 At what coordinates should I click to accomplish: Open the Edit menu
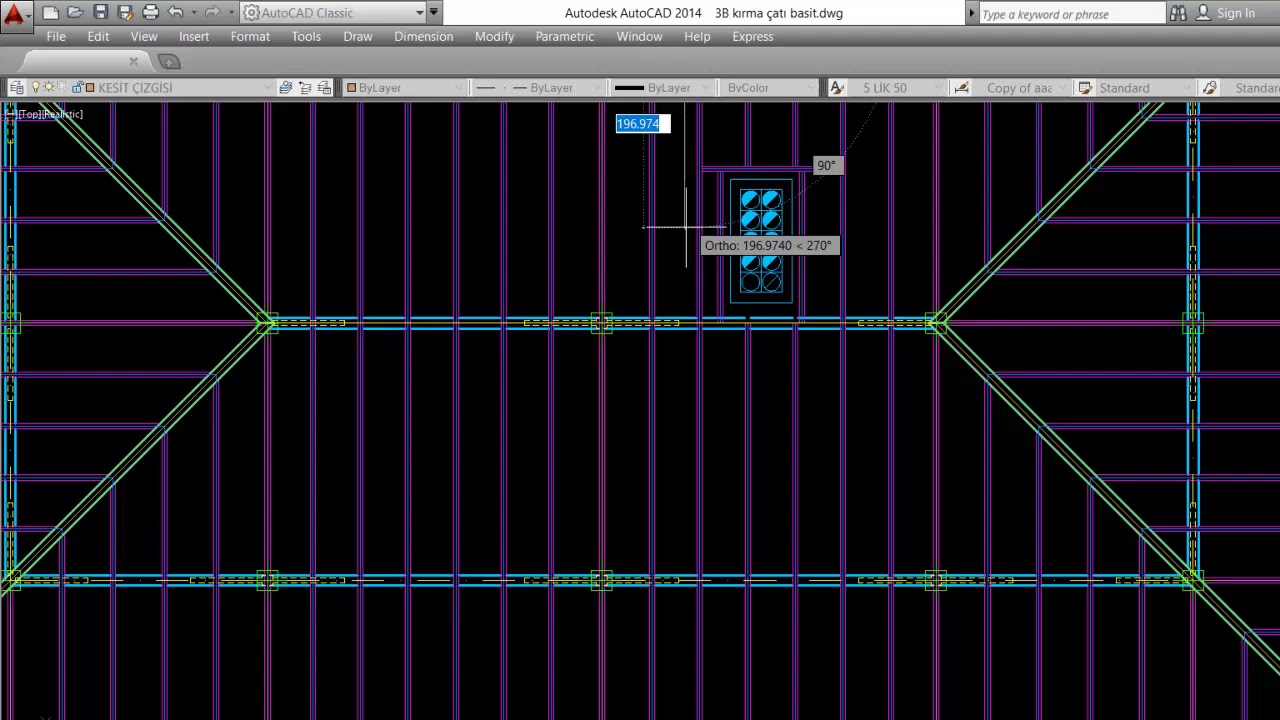point(98,36)
